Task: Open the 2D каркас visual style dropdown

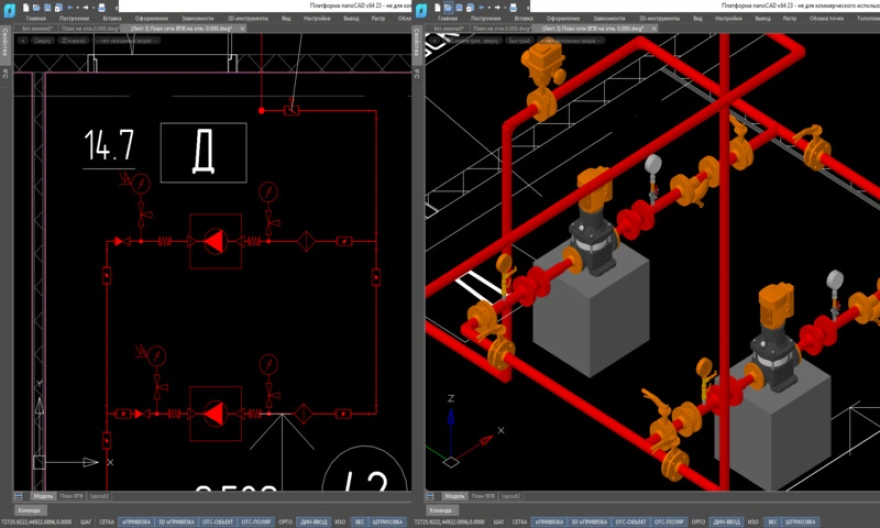Action: click(73, 41)
